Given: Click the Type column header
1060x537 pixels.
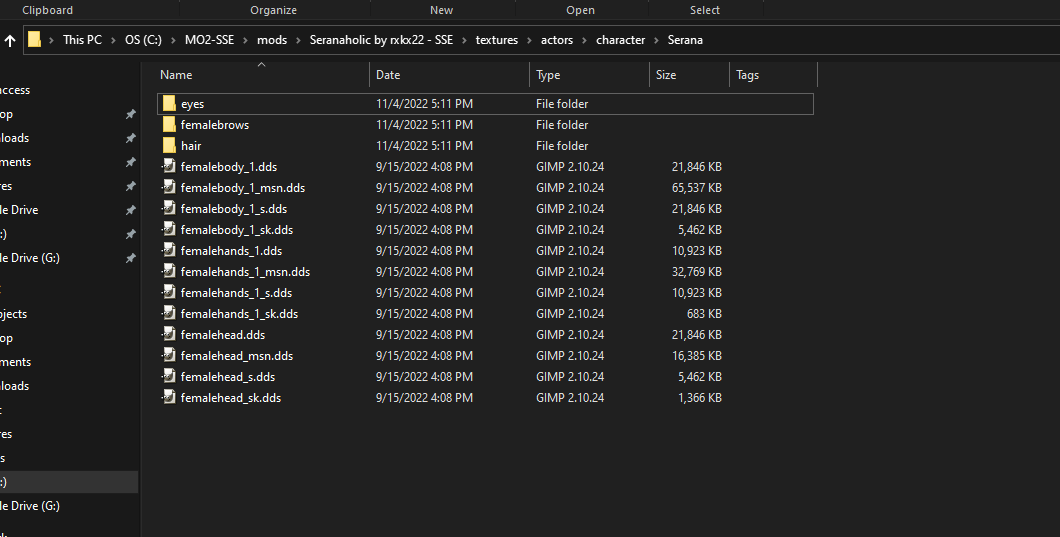Looking at the screenshot, I should pos(548,75).
